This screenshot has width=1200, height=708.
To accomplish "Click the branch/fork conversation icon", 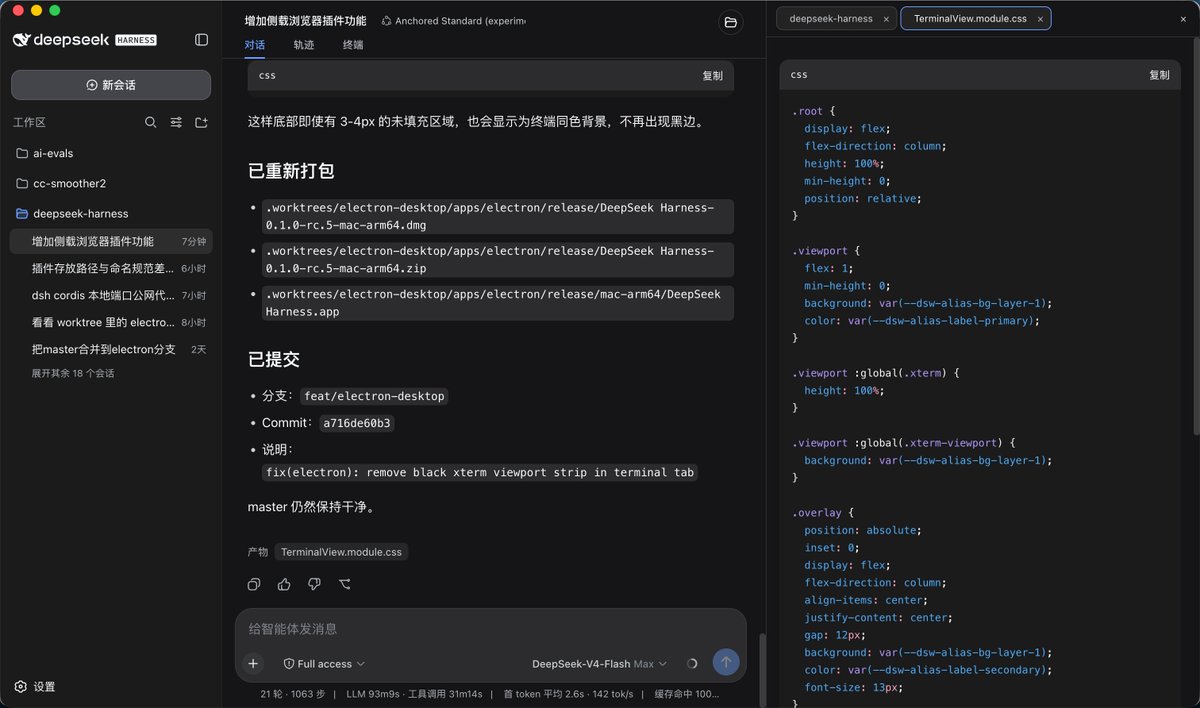I will [345, 584].
